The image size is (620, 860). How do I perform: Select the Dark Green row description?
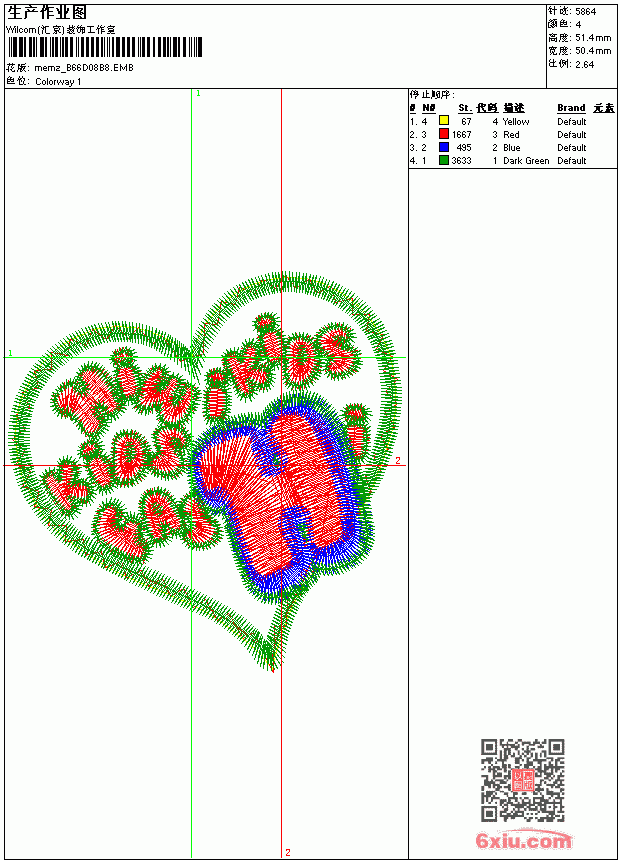coord(526,161)
